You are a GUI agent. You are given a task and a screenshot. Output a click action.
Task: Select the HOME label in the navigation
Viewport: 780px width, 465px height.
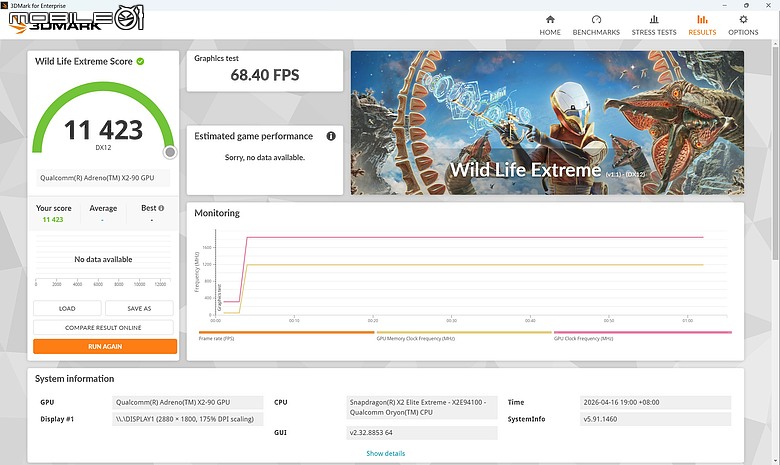pyautogui.click(x=550, y=32)
